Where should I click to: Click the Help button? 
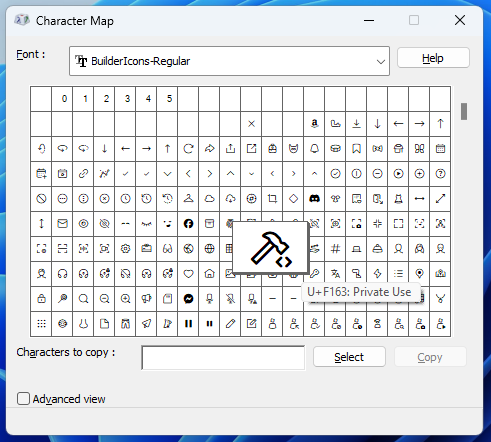pyautogui.click(x=433, y=58)
